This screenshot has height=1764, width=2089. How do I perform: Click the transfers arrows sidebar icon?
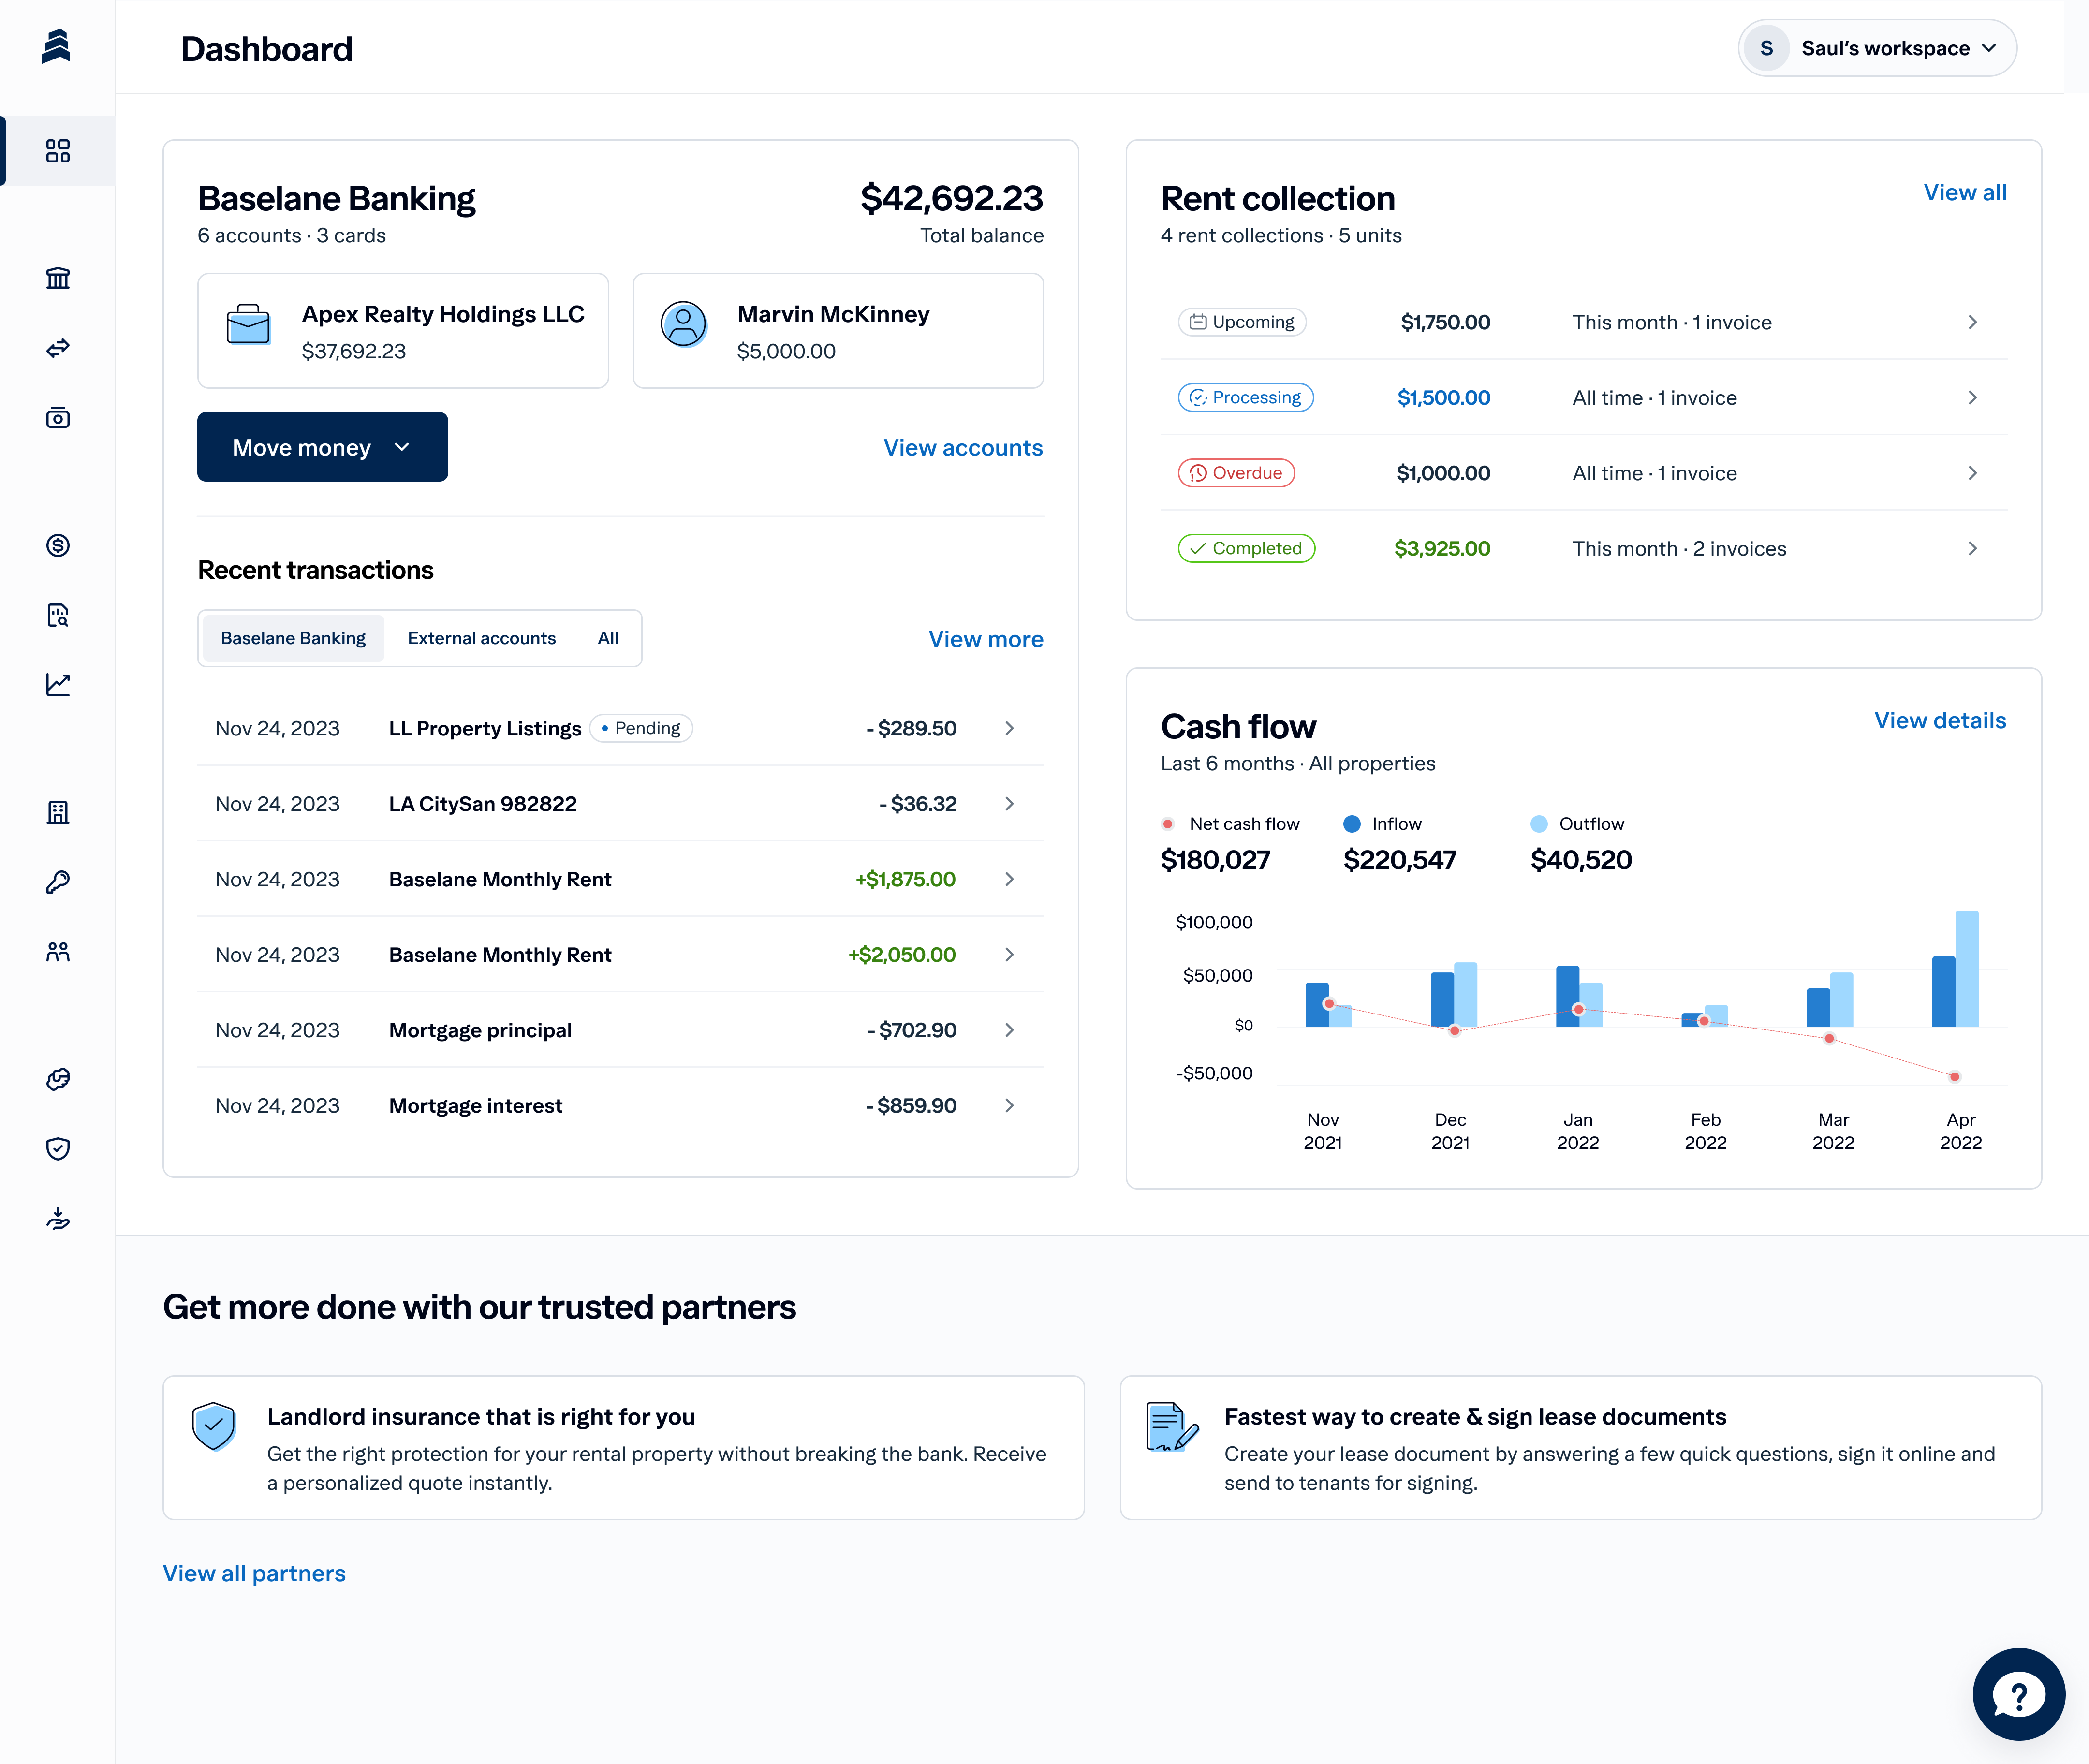pos(58,348)
